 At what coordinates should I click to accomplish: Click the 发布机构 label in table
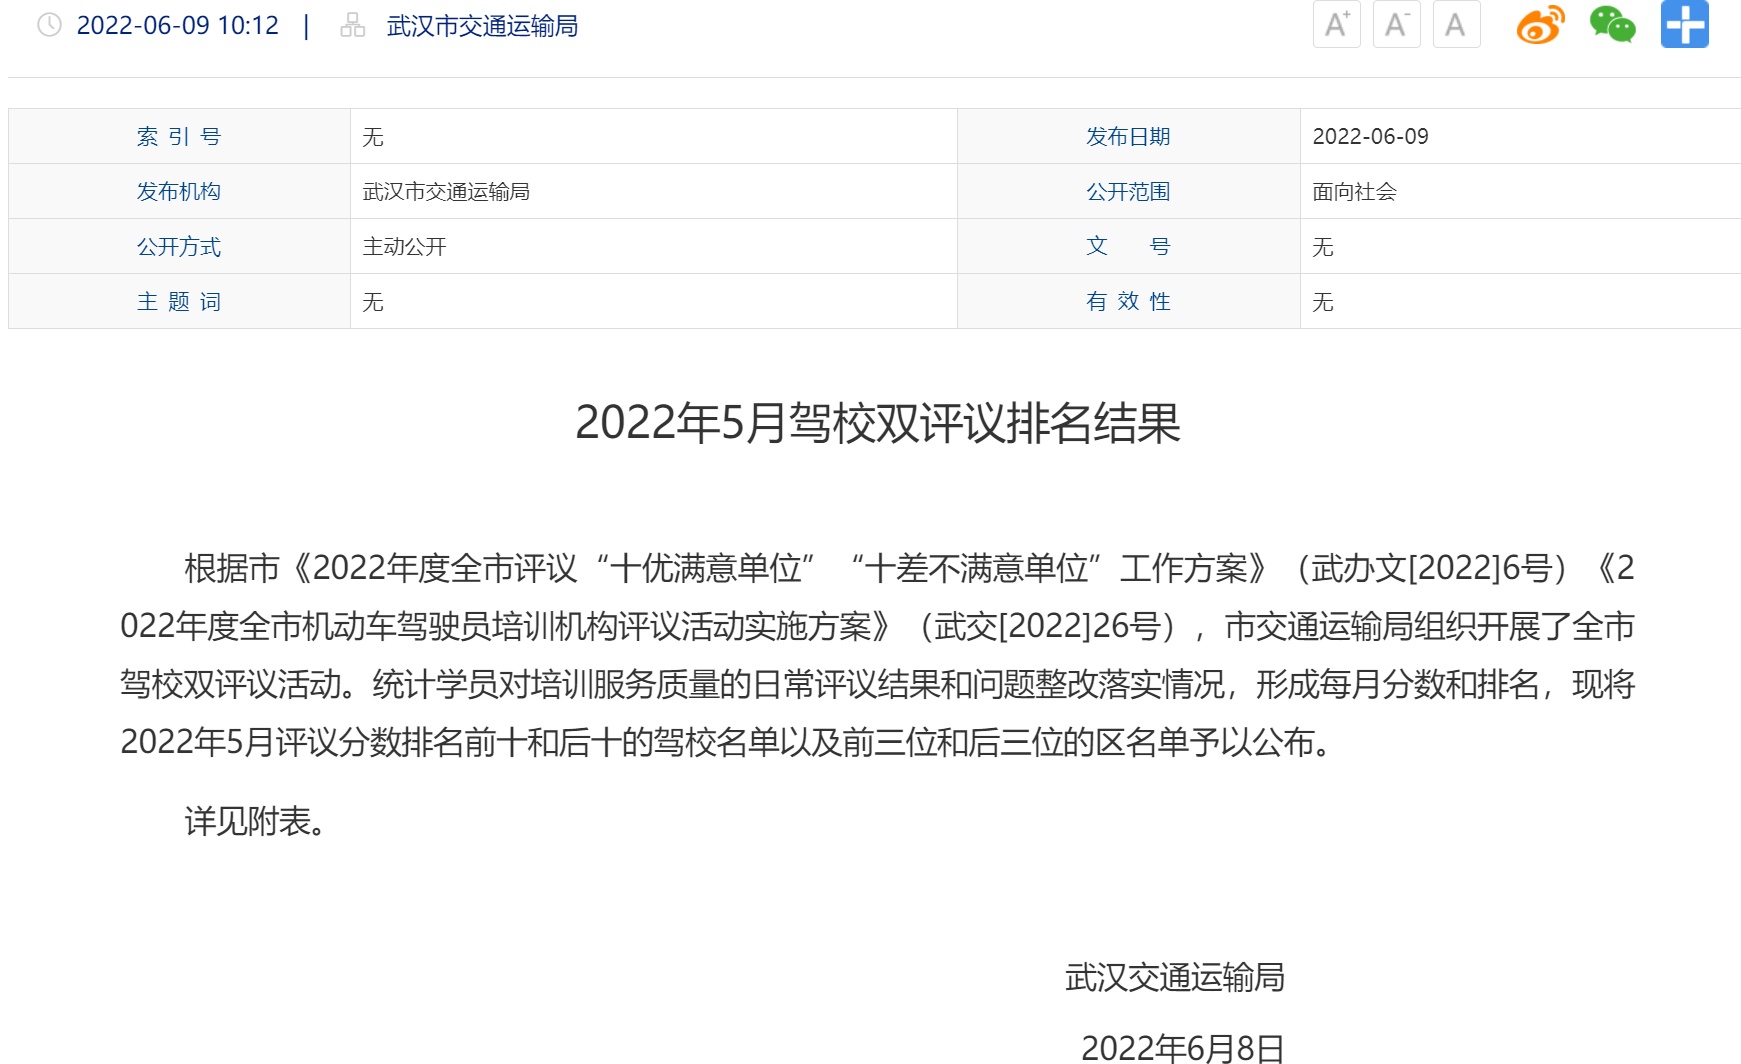179,192
